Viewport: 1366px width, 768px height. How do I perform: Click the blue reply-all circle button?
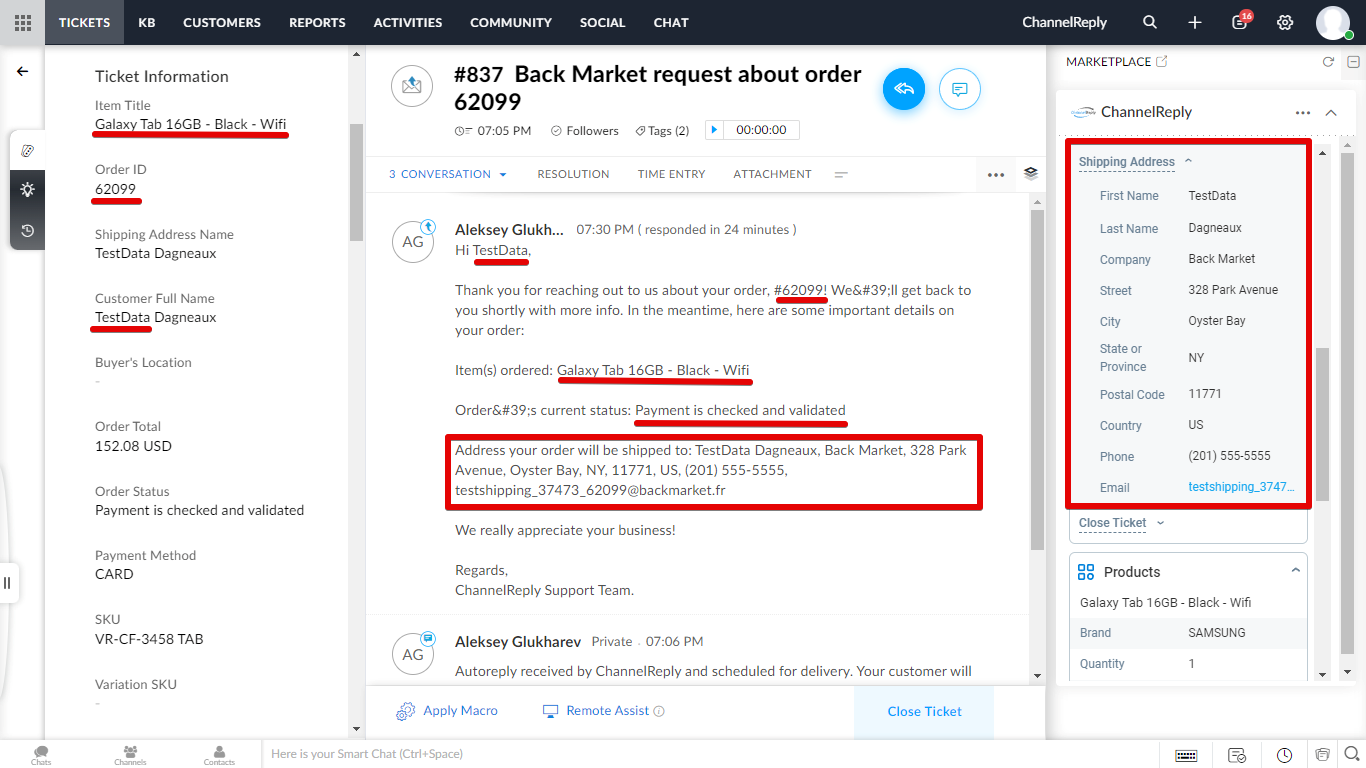click(904, 89)
